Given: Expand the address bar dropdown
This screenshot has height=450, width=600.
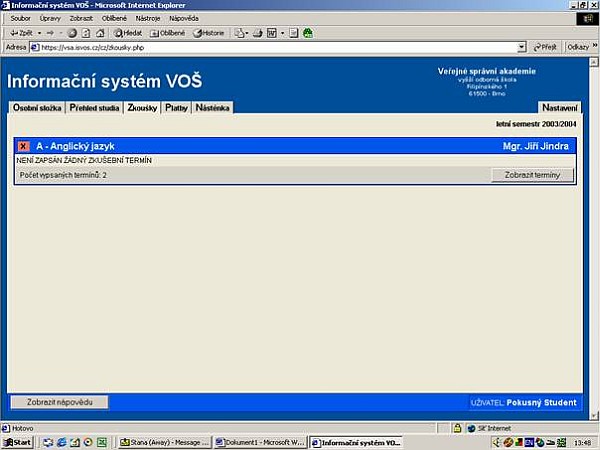Looking at the screenshot, I should click(x=522, y=47).
